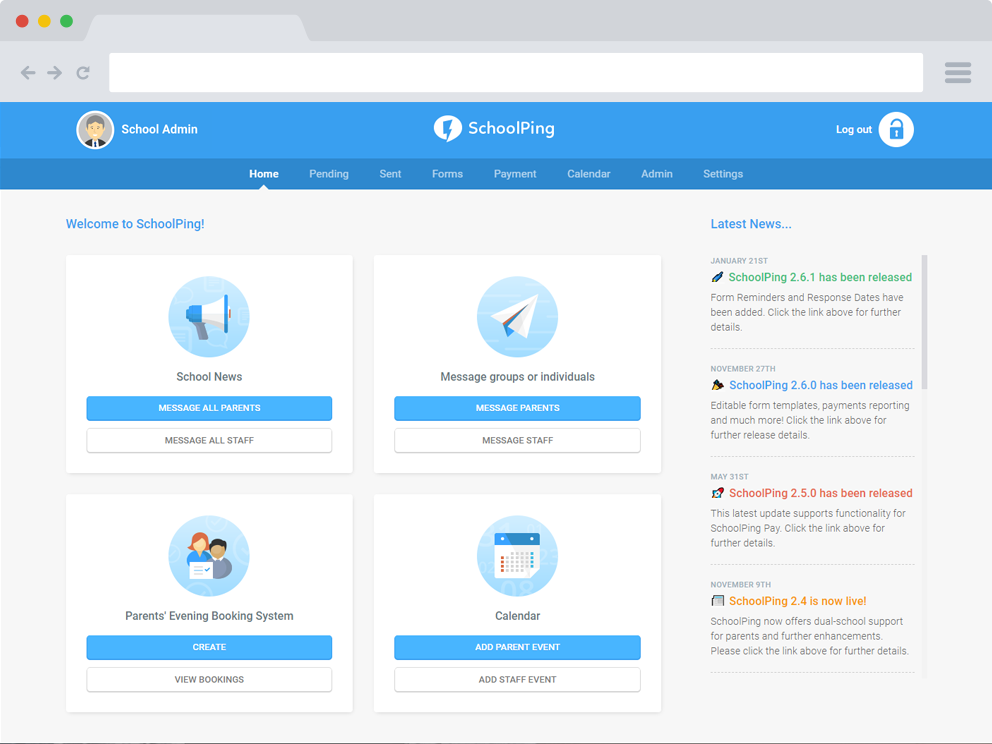The width and height of the screenshot is (992, 744).
Task: Click CREATE for Parents' Evening booking
Action: [x=209, y=647]
